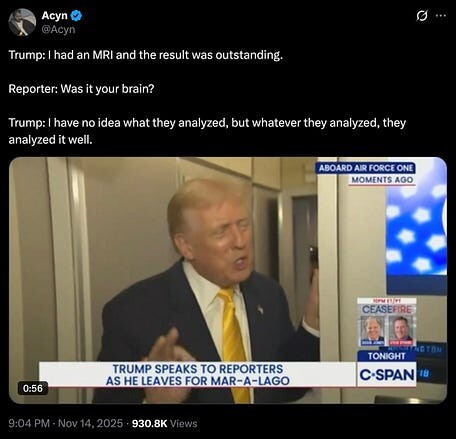
Task: Click the blue starred flag graphic
Action: tap(416, 227)
